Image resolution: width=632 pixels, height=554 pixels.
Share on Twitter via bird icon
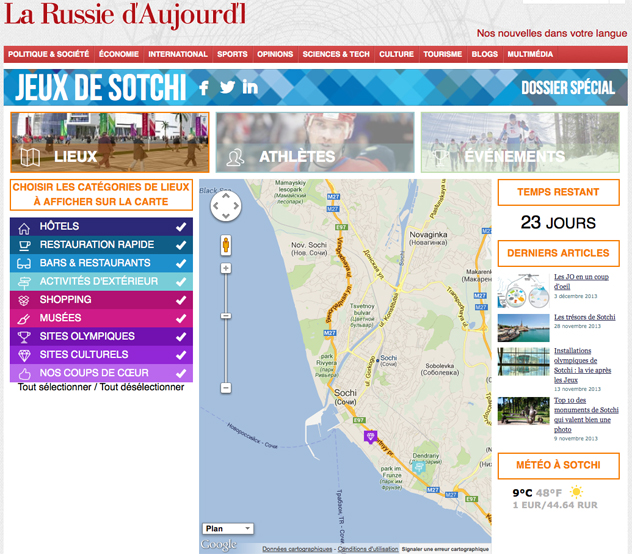[227, 87]
